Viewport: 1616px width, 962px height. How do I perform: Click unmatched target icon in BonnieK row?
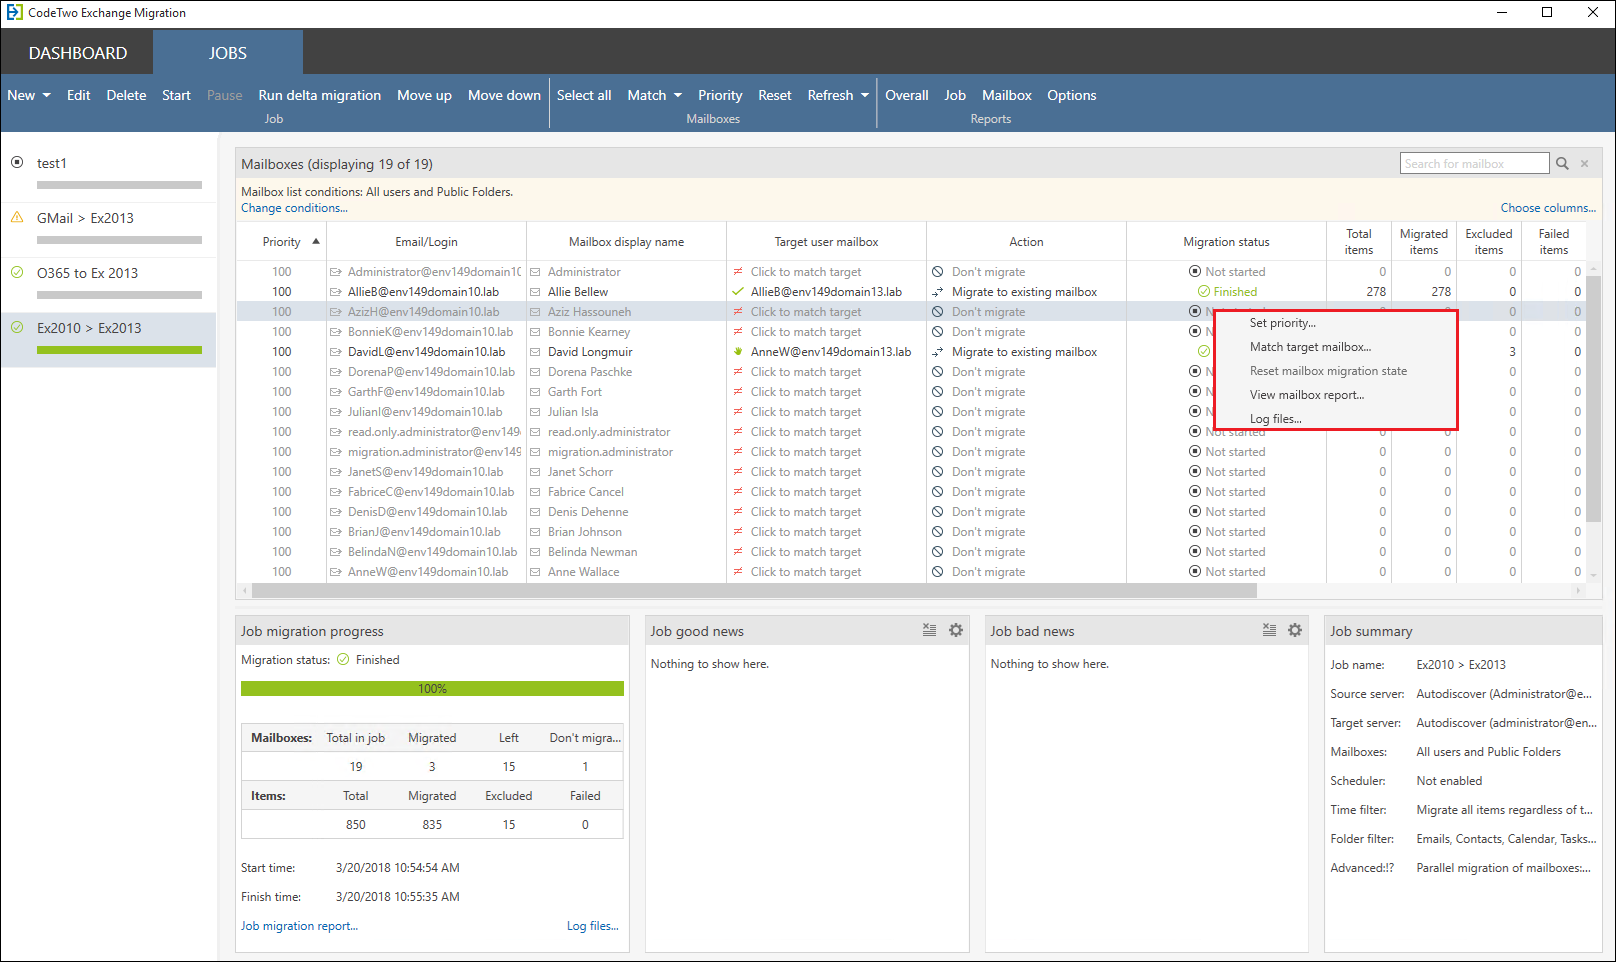tap(738, 332)
